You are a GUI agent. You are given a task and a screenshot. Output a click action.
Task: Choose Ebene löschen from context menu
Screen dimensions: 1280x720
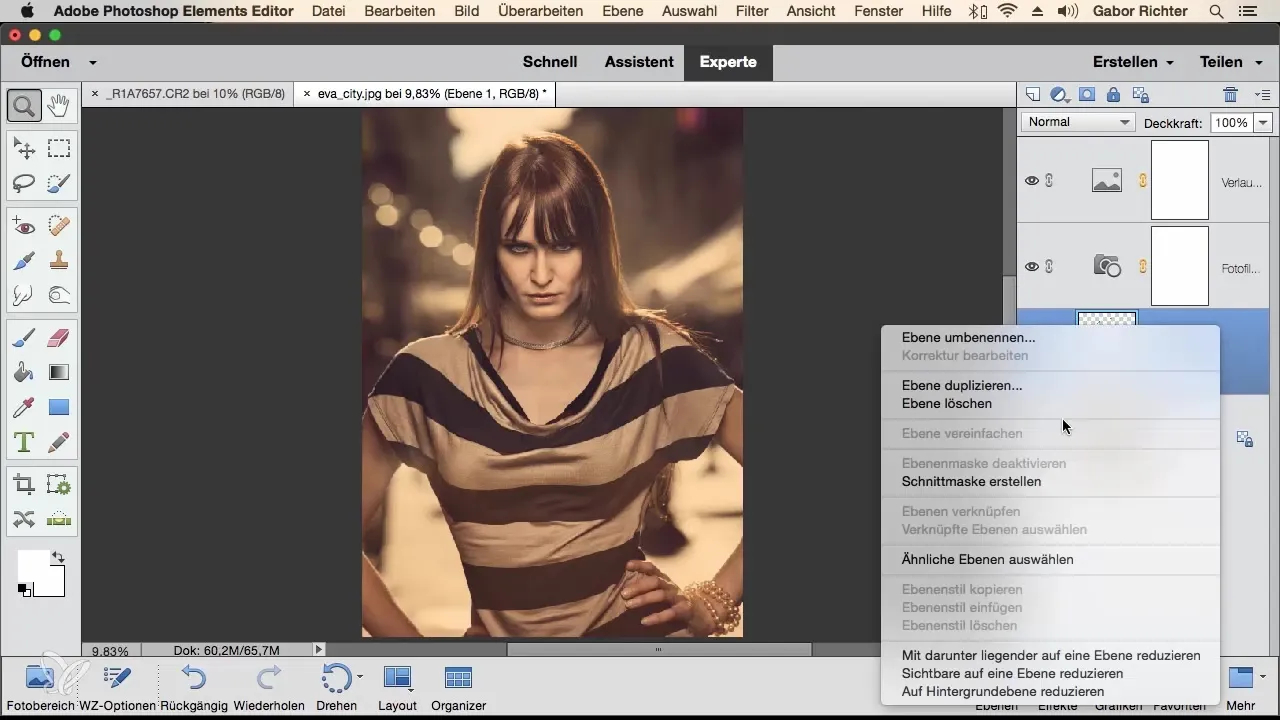point(947,403)
